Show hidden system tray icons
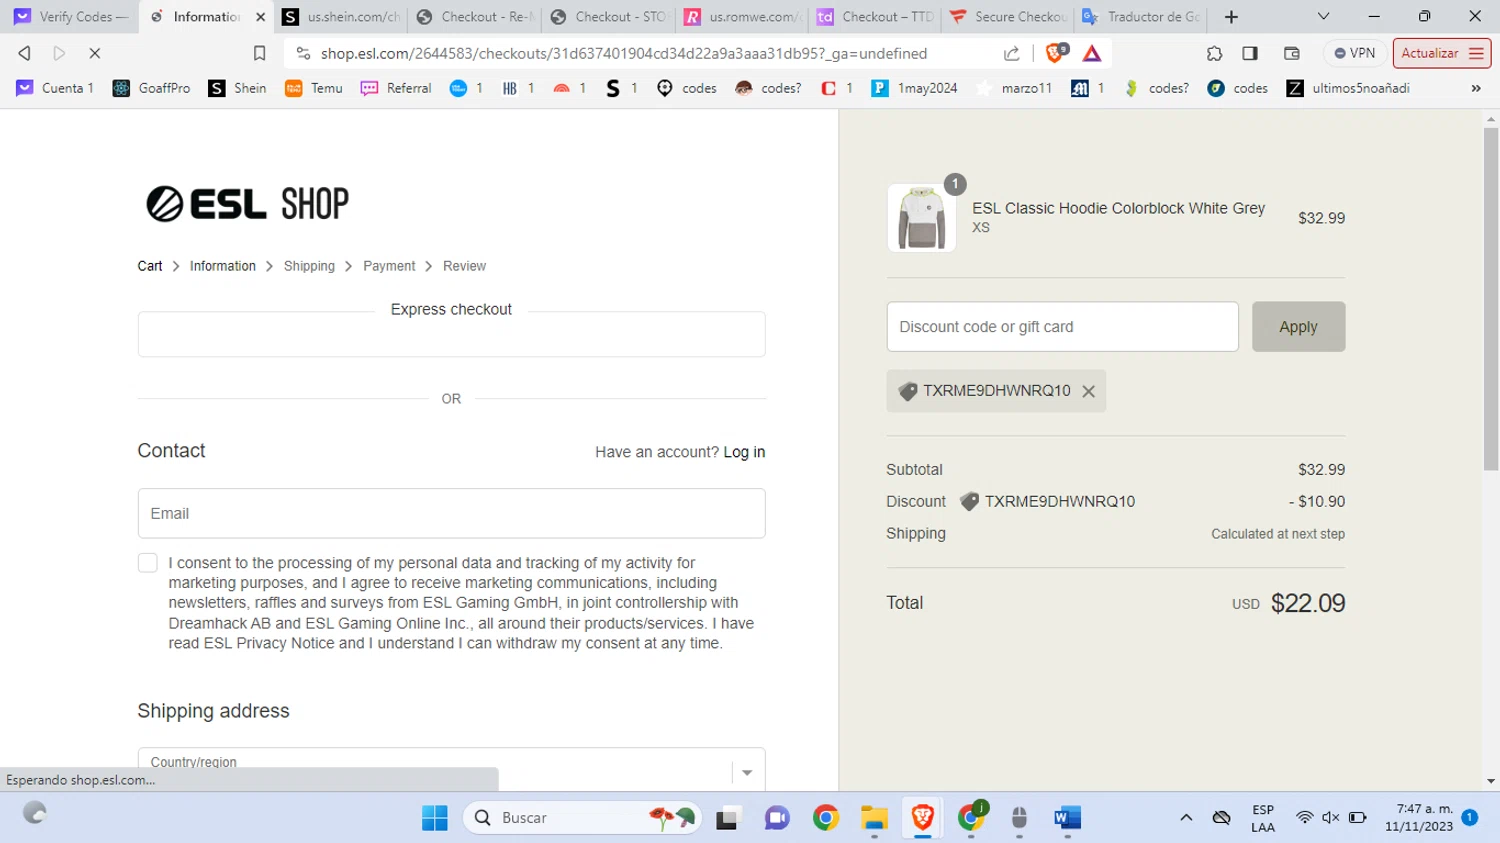Viewport: 1500px width, 843px height. (x=1186, y=818)
